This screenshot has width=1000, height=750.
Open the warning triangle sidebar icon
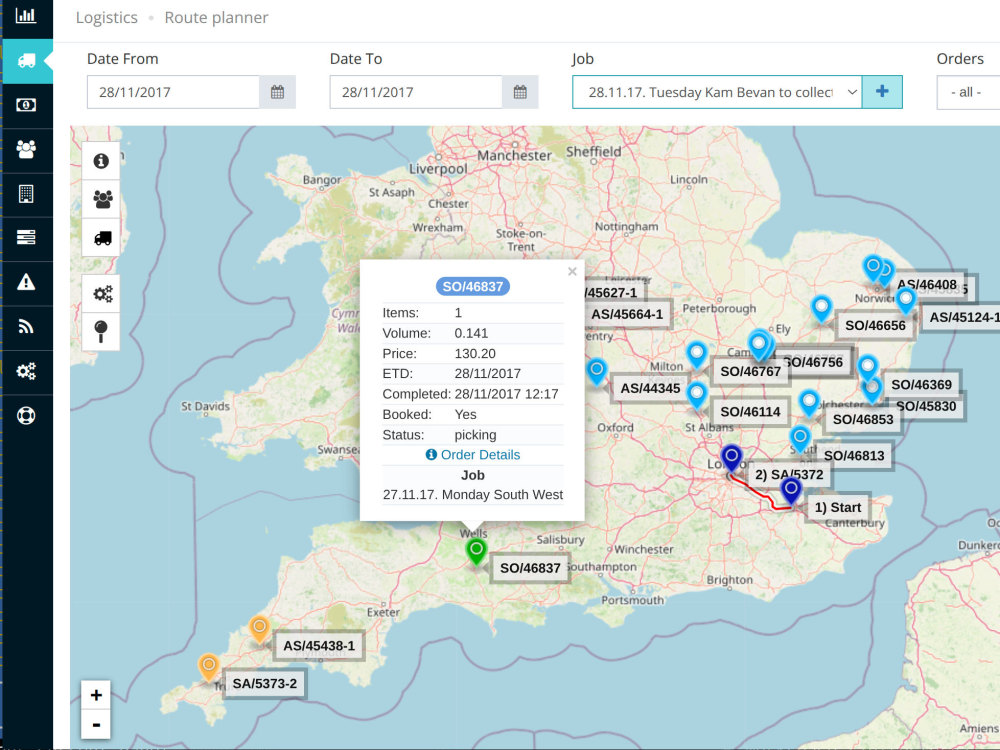26,282
